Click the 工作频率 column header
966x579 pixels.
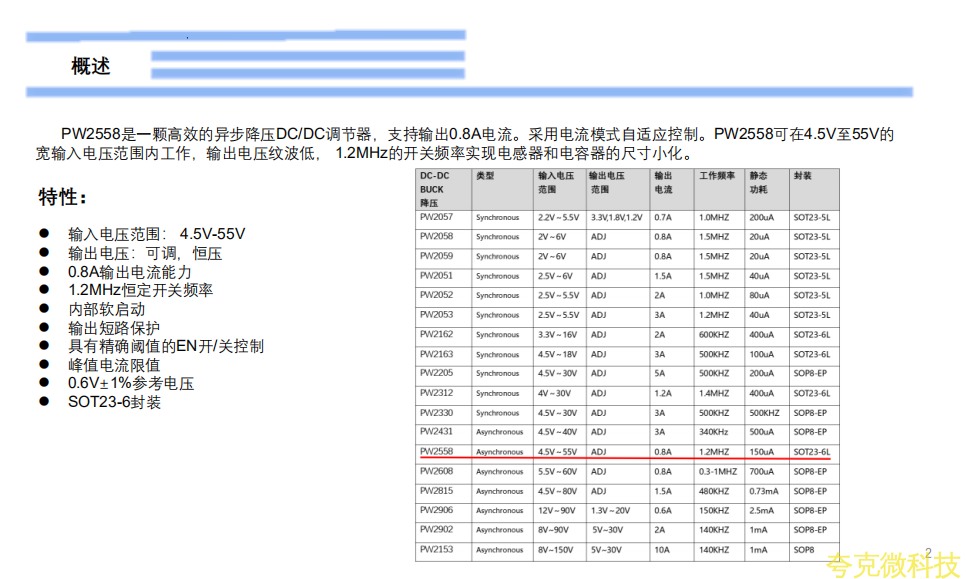point(716,176)
